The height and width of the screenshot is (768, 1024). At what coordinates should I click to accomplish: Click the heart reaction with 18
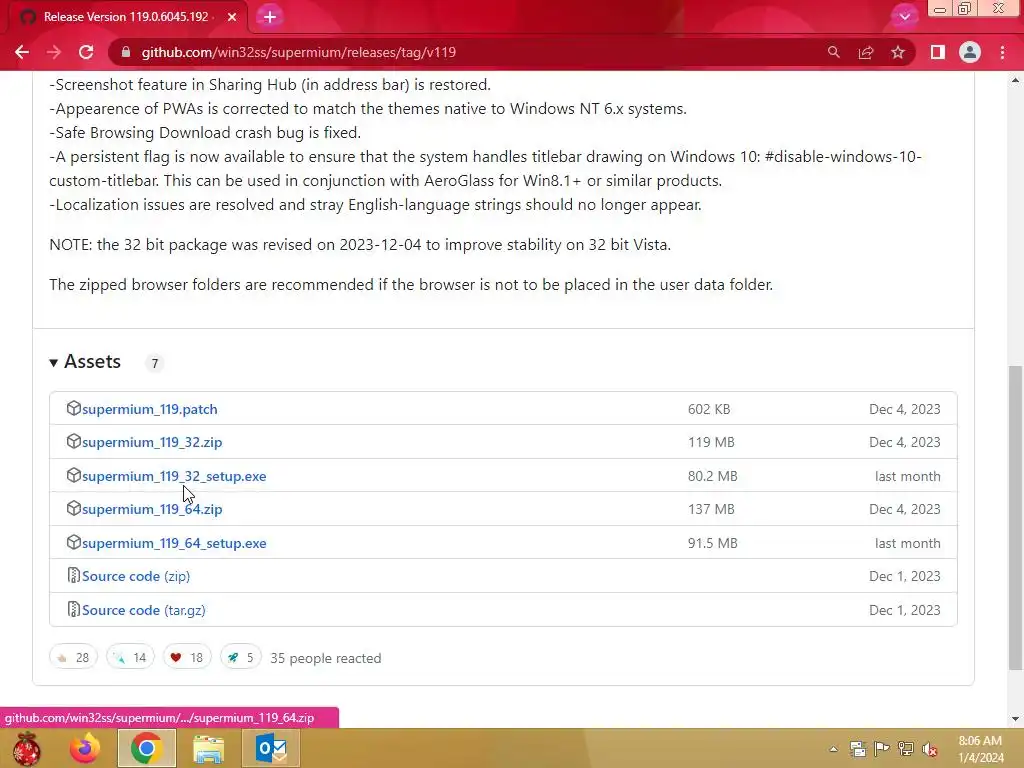coord(187,657)
